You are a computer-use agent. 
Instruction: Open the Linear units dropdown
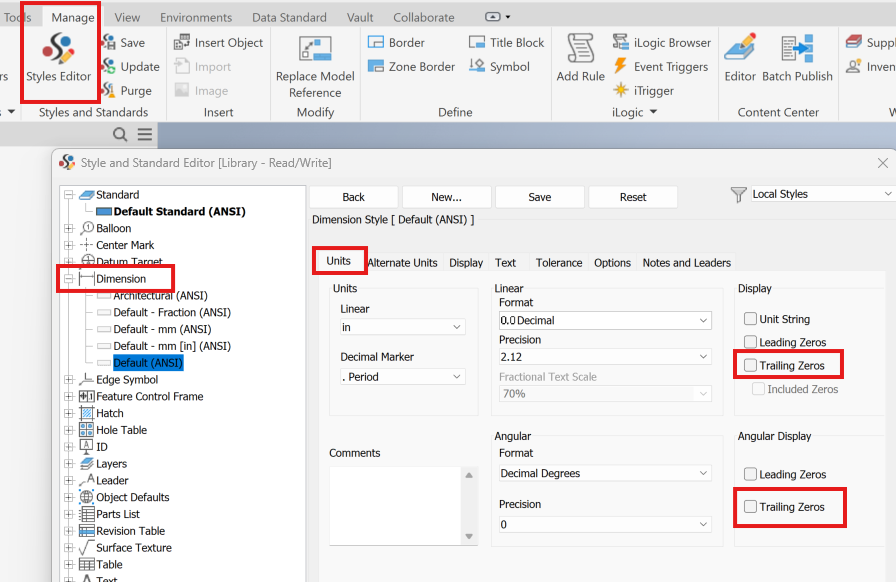click(x=403, y=326)
